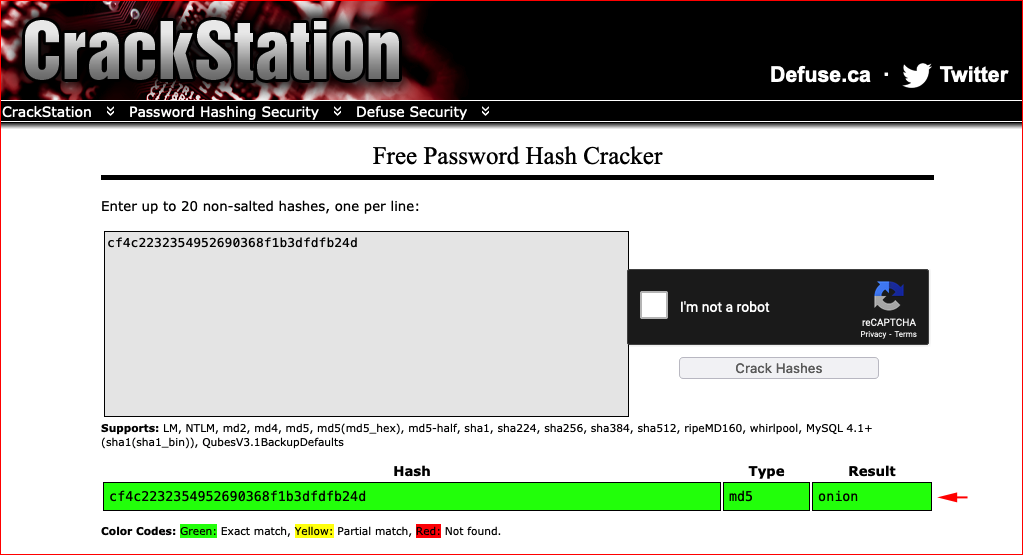Open the Defuse Security menu item
1023x555 pixels.
[412, 112]
